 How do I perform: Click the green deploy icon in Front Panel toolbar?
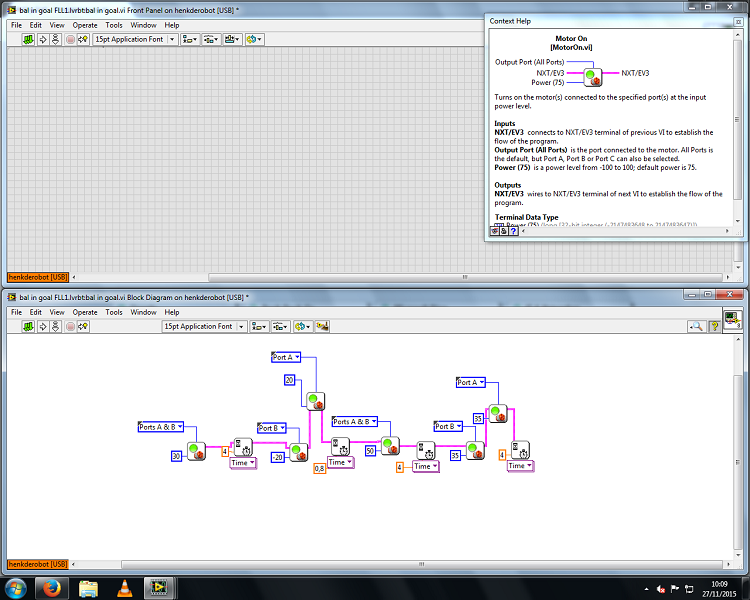pyautogui.click(x=29, y=39)
